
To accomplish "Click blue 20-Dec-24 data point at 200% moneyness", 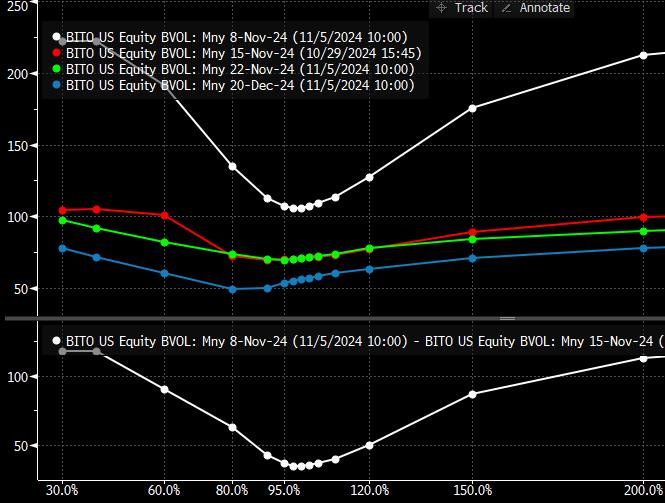I will 643,249.
